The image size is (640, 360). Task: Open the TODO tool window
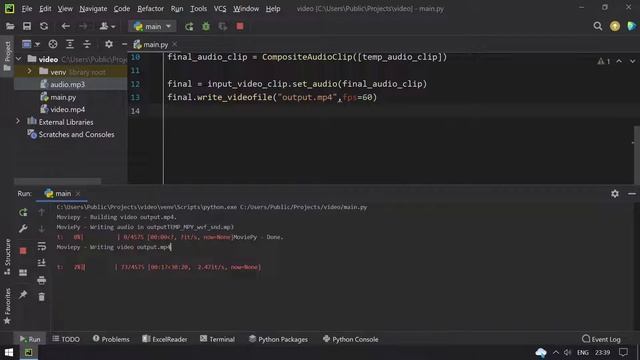coord(66,339)
